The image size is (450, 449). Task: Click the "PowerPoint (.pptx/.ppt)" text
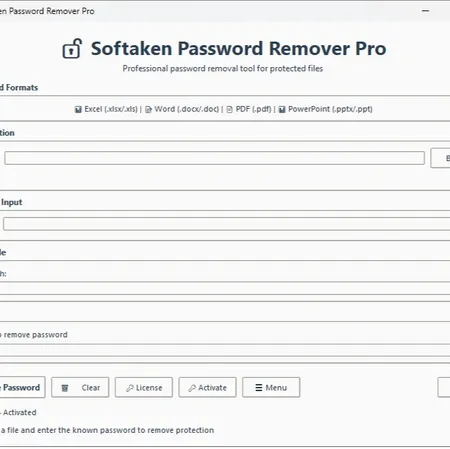[x=330, y=109]
